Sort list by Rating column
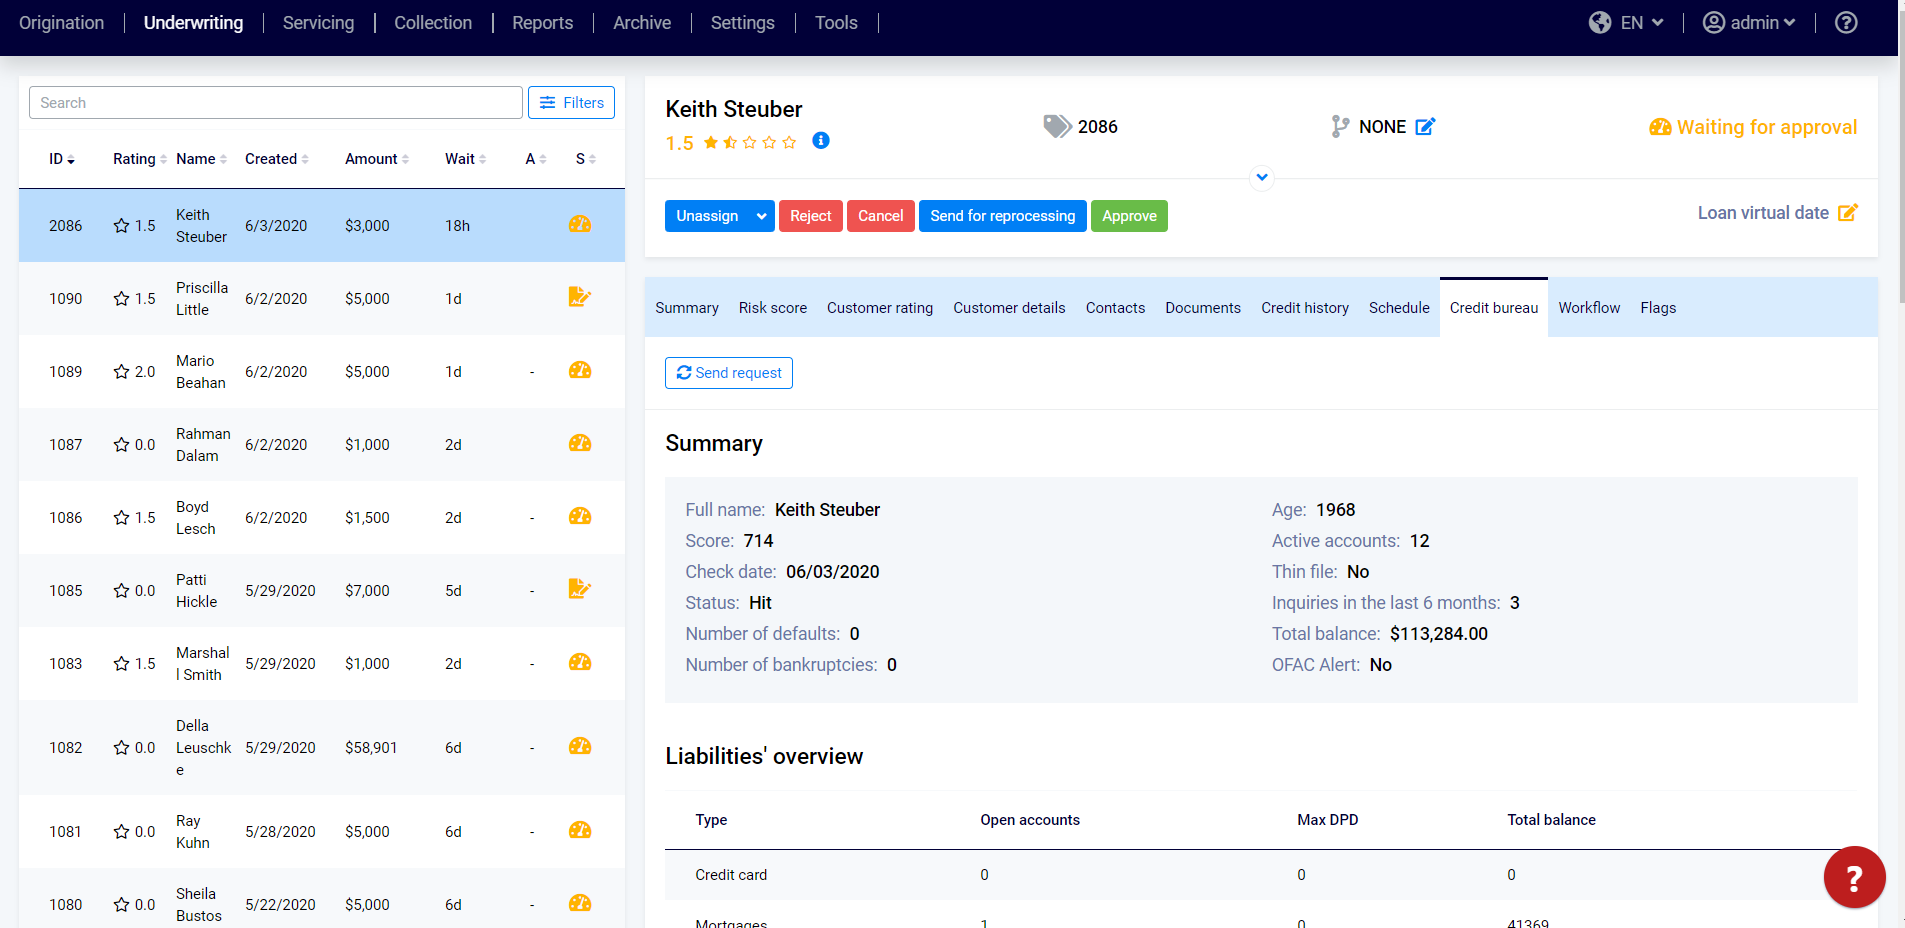The image size is (1905, 928). [140, 159]
